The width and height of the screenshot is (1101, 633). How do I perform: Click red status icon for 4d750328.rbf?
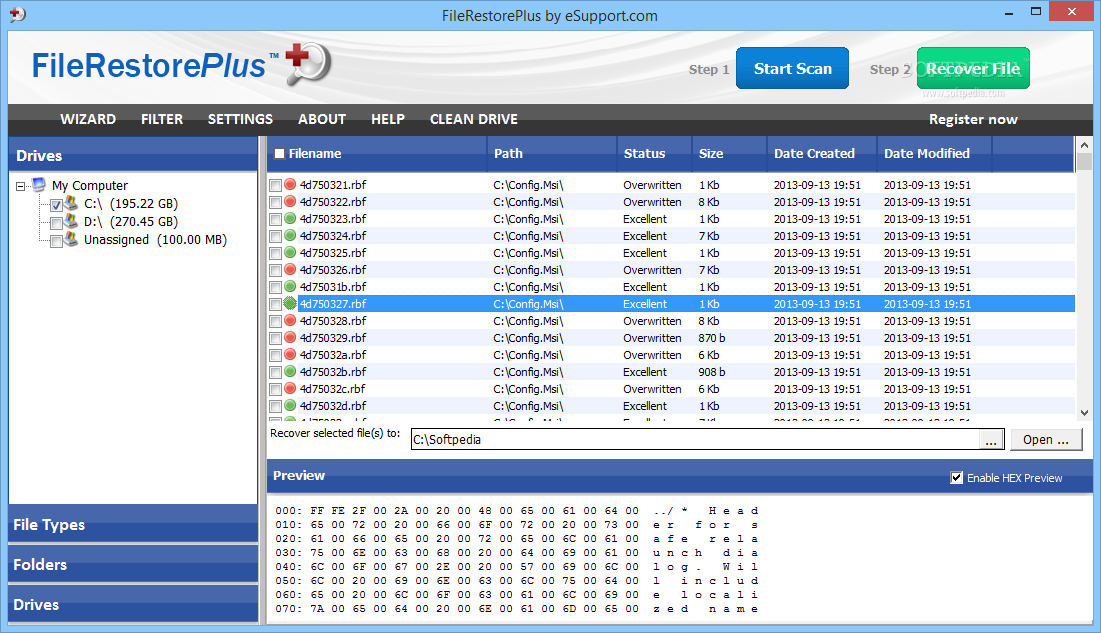tap(290, 320)
